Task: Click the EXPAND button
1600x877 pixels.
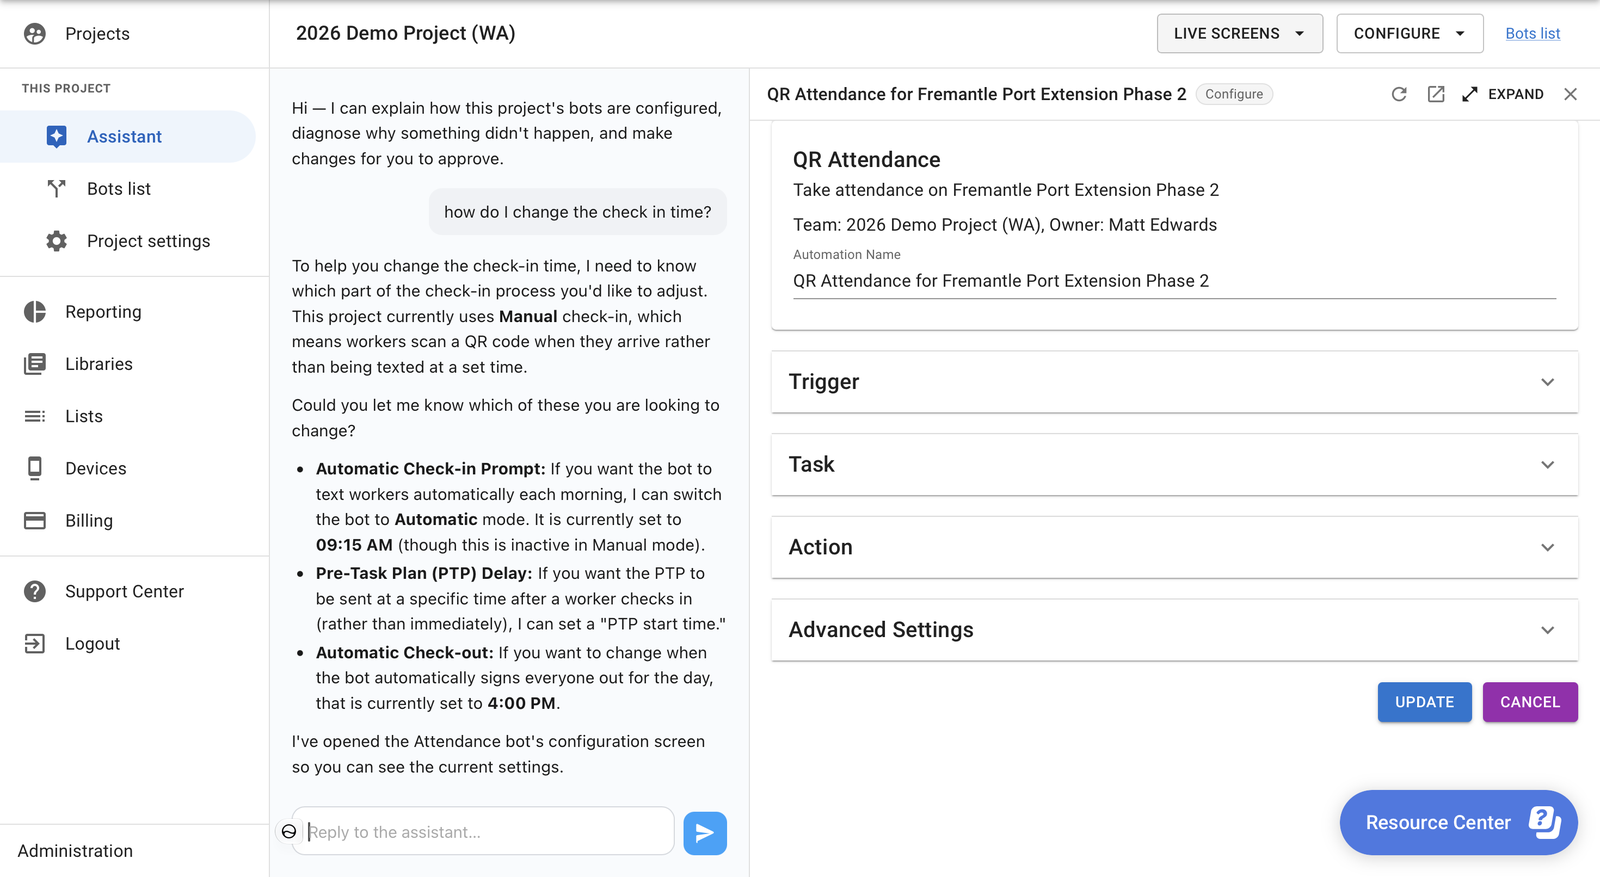Action: coord(1503,94)
